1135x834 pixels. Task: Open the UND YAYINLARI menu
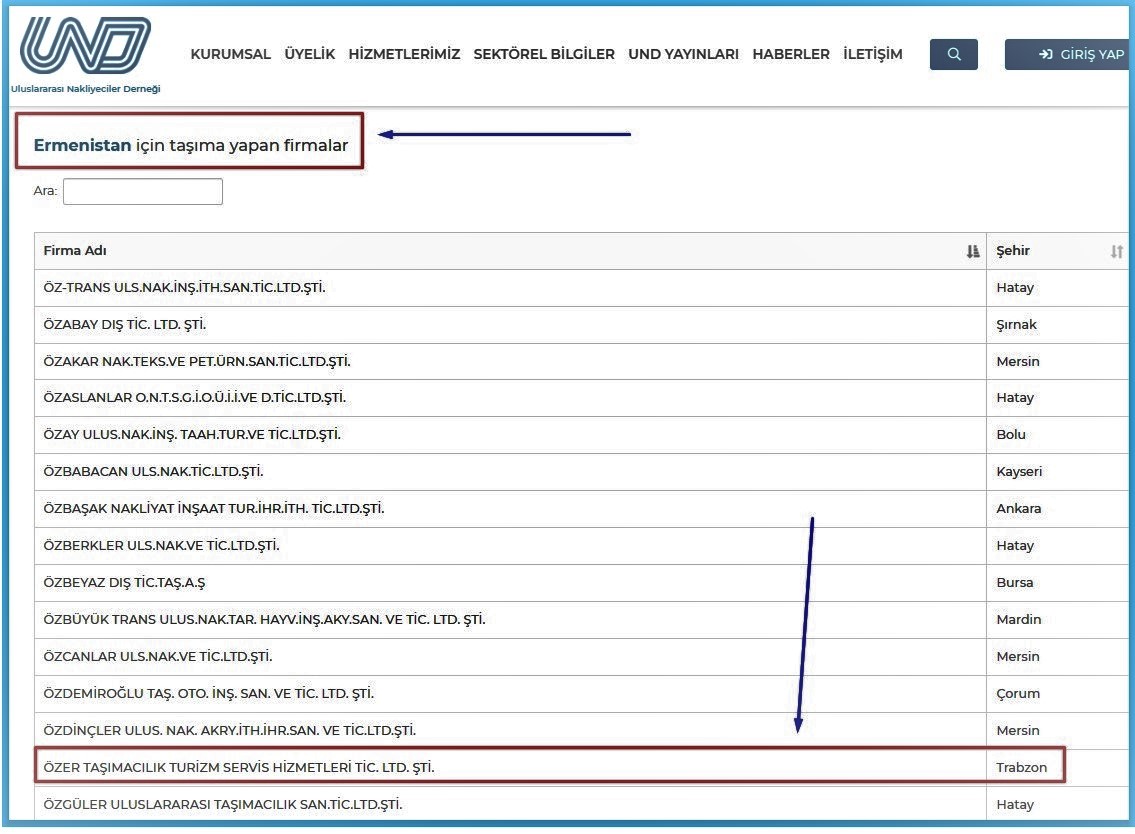click(683, 54)
